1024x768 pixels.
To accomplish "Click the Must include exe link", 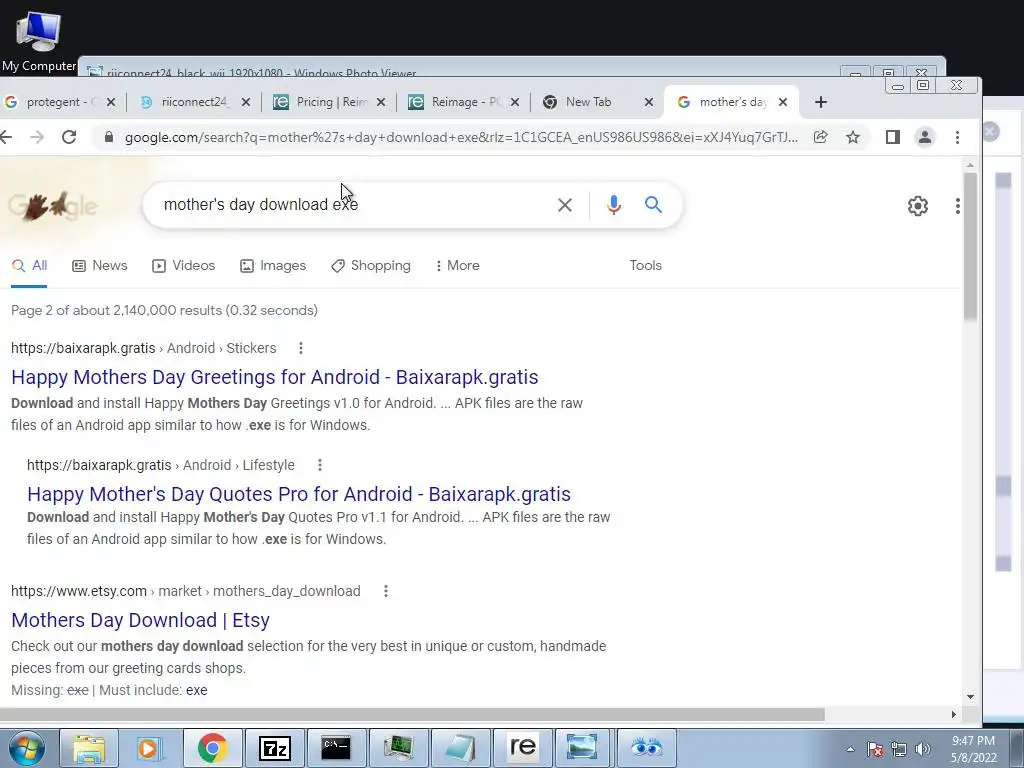I will [196, 690].
